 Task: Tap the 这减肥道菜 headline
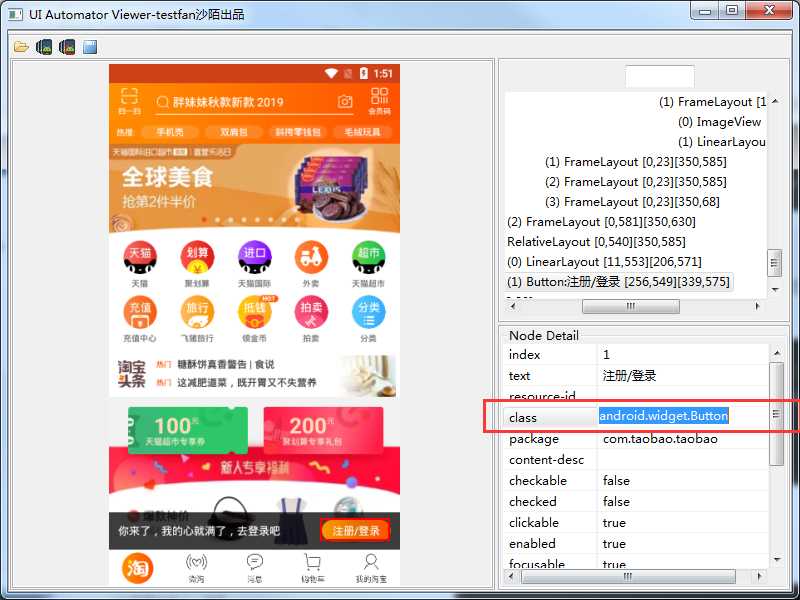pyautogui.click(x=247, y=382)
